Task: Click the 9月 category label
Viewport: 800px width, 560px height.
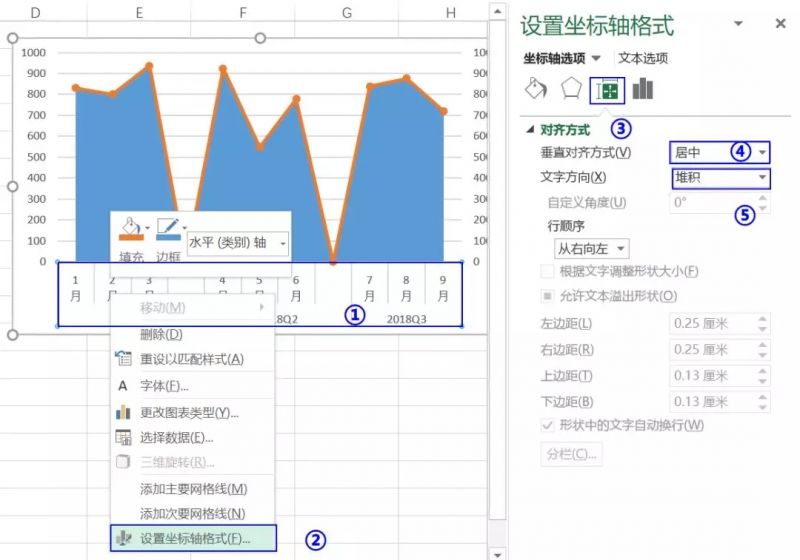Action: click(443, 288)
